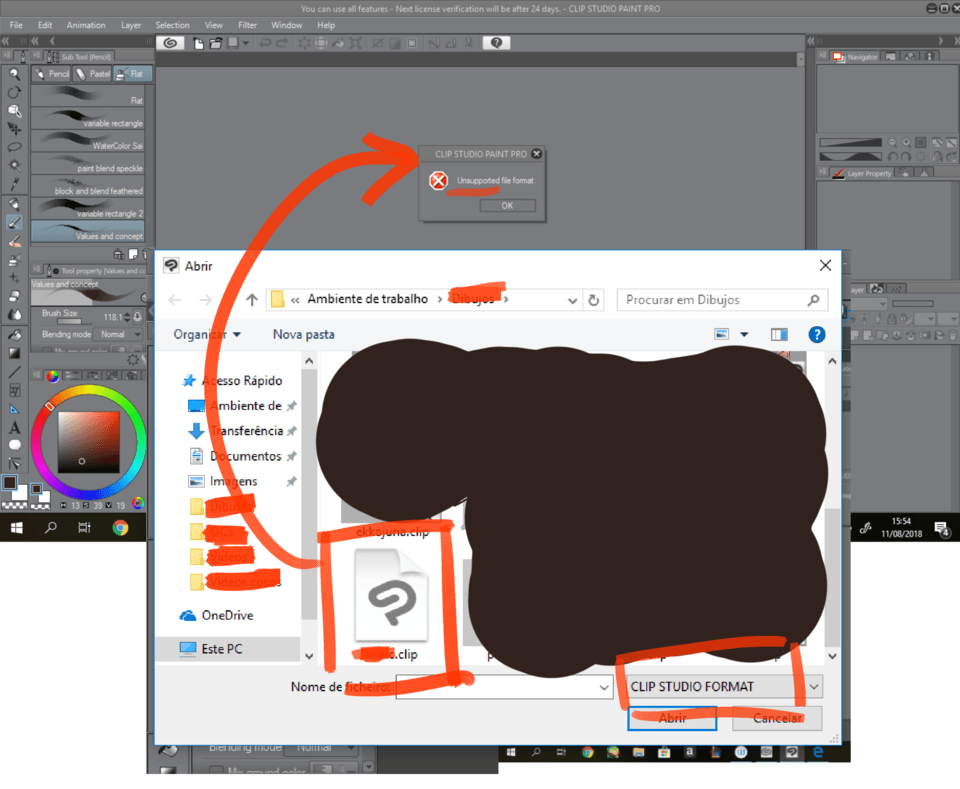The image size is (960, 789).
Task: Click the Cancelar button
Action: tap(777, 718)
